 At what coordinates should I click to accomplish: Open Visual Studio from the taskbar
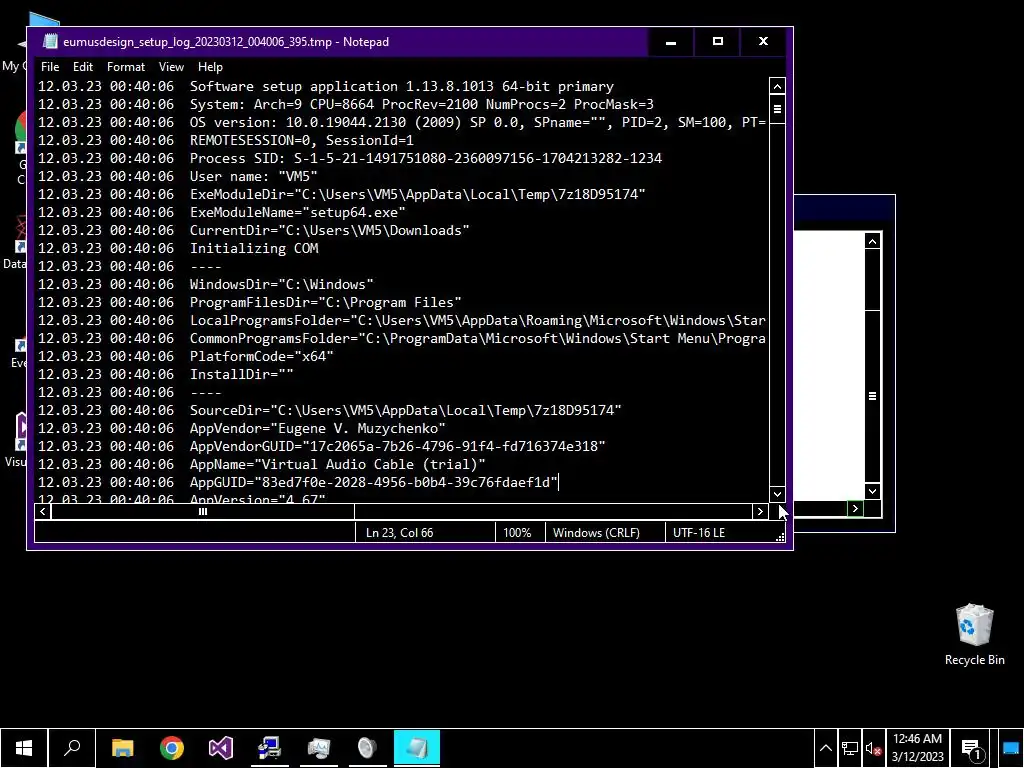tap(221, 748)
